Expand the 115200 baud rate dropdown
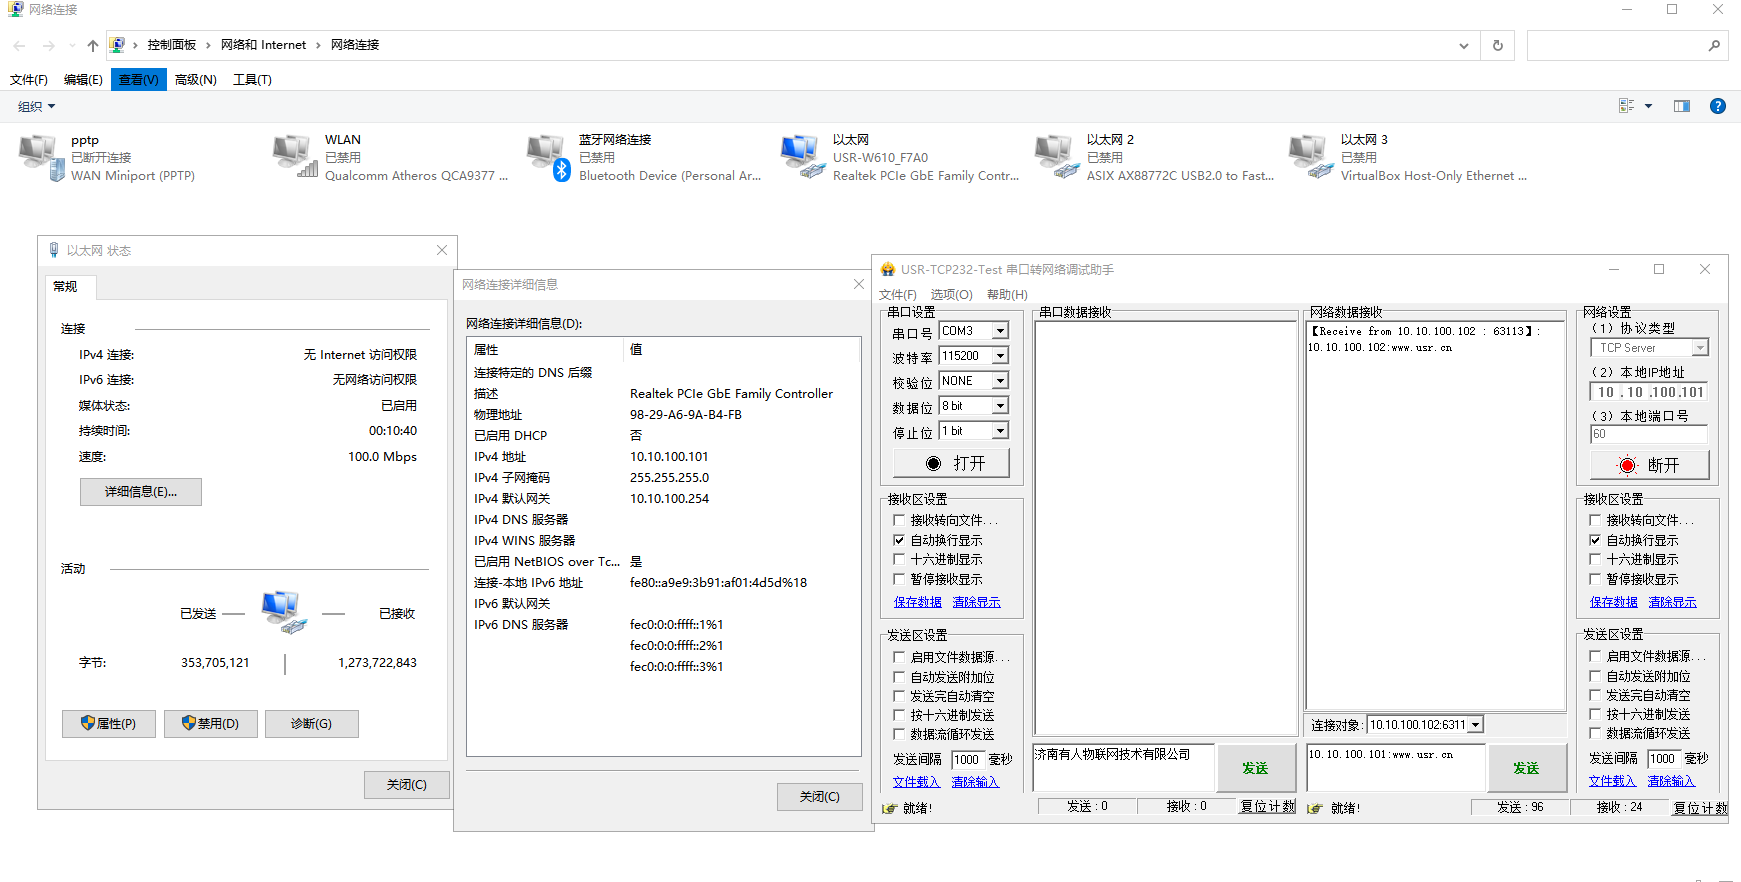The height and width of the screenshot is (882, 1741). click(999, 356)
